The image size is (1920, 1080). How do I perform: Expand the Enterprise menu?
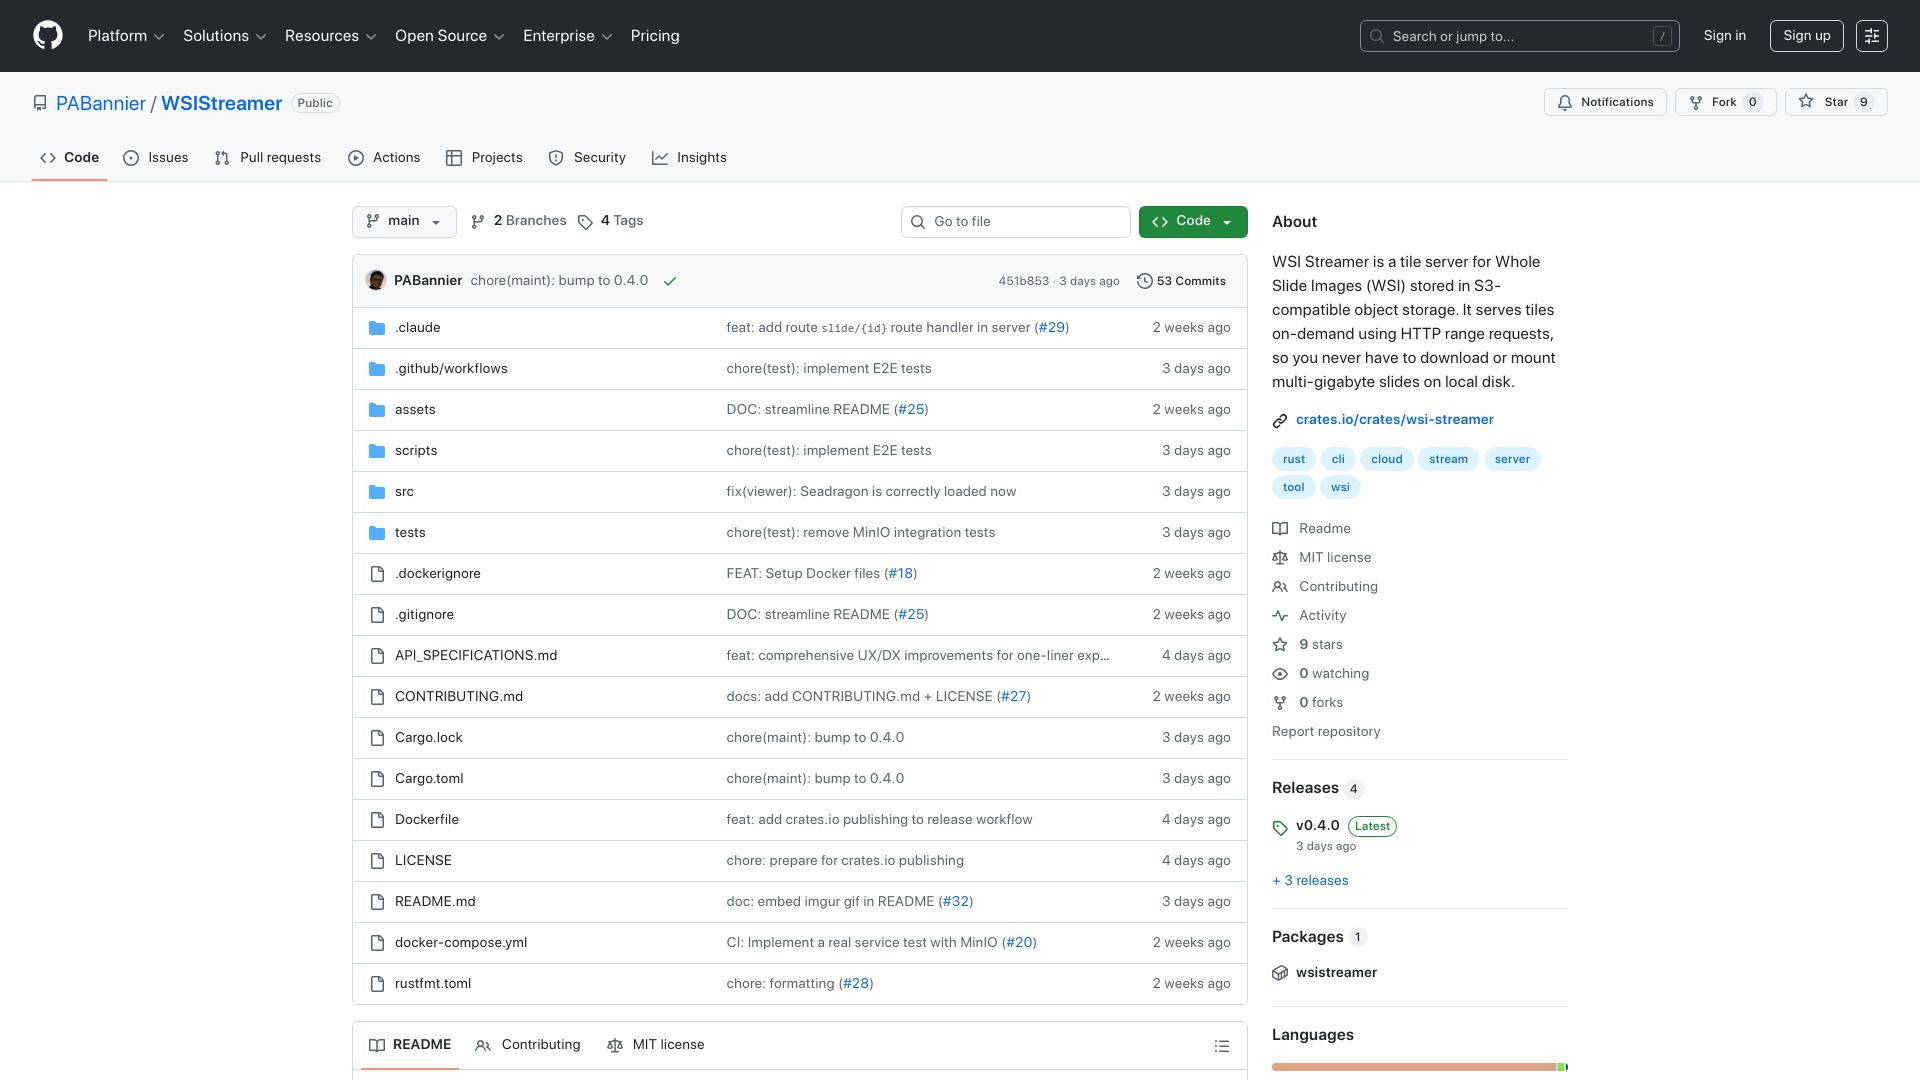(568, 36)
